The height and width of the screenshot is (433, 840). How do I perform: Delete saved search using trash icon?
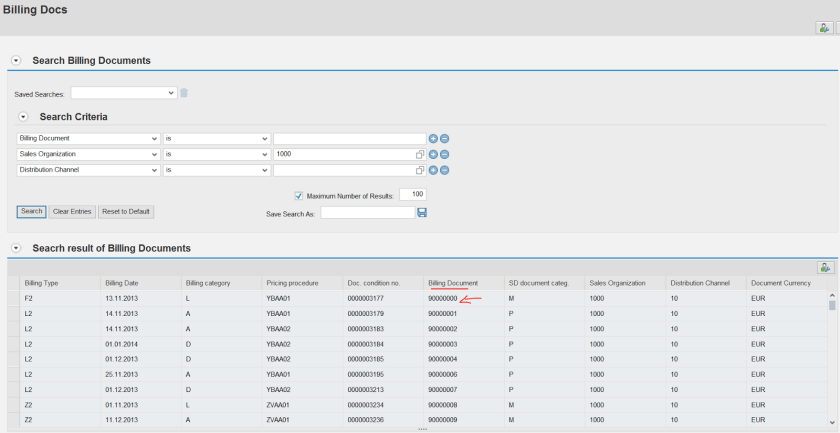pos(184,93)
